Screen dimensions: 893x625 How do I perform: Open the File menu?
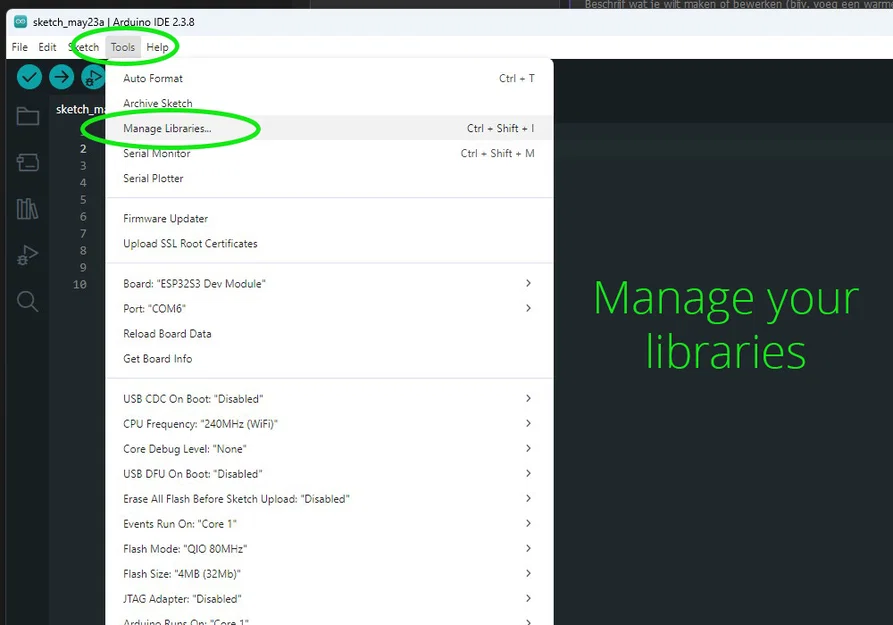pos(19,47)
